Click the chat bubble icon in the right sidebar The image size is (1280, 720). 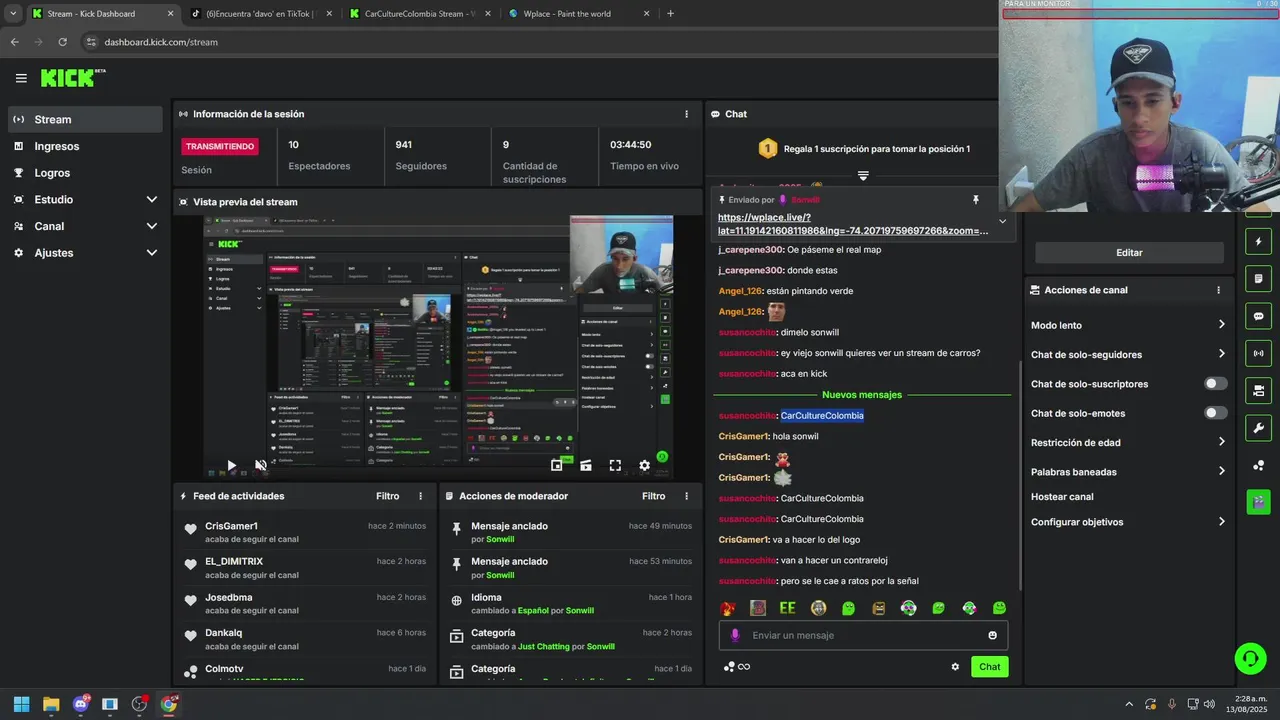pyautogui.click(x=1258, y=316)
